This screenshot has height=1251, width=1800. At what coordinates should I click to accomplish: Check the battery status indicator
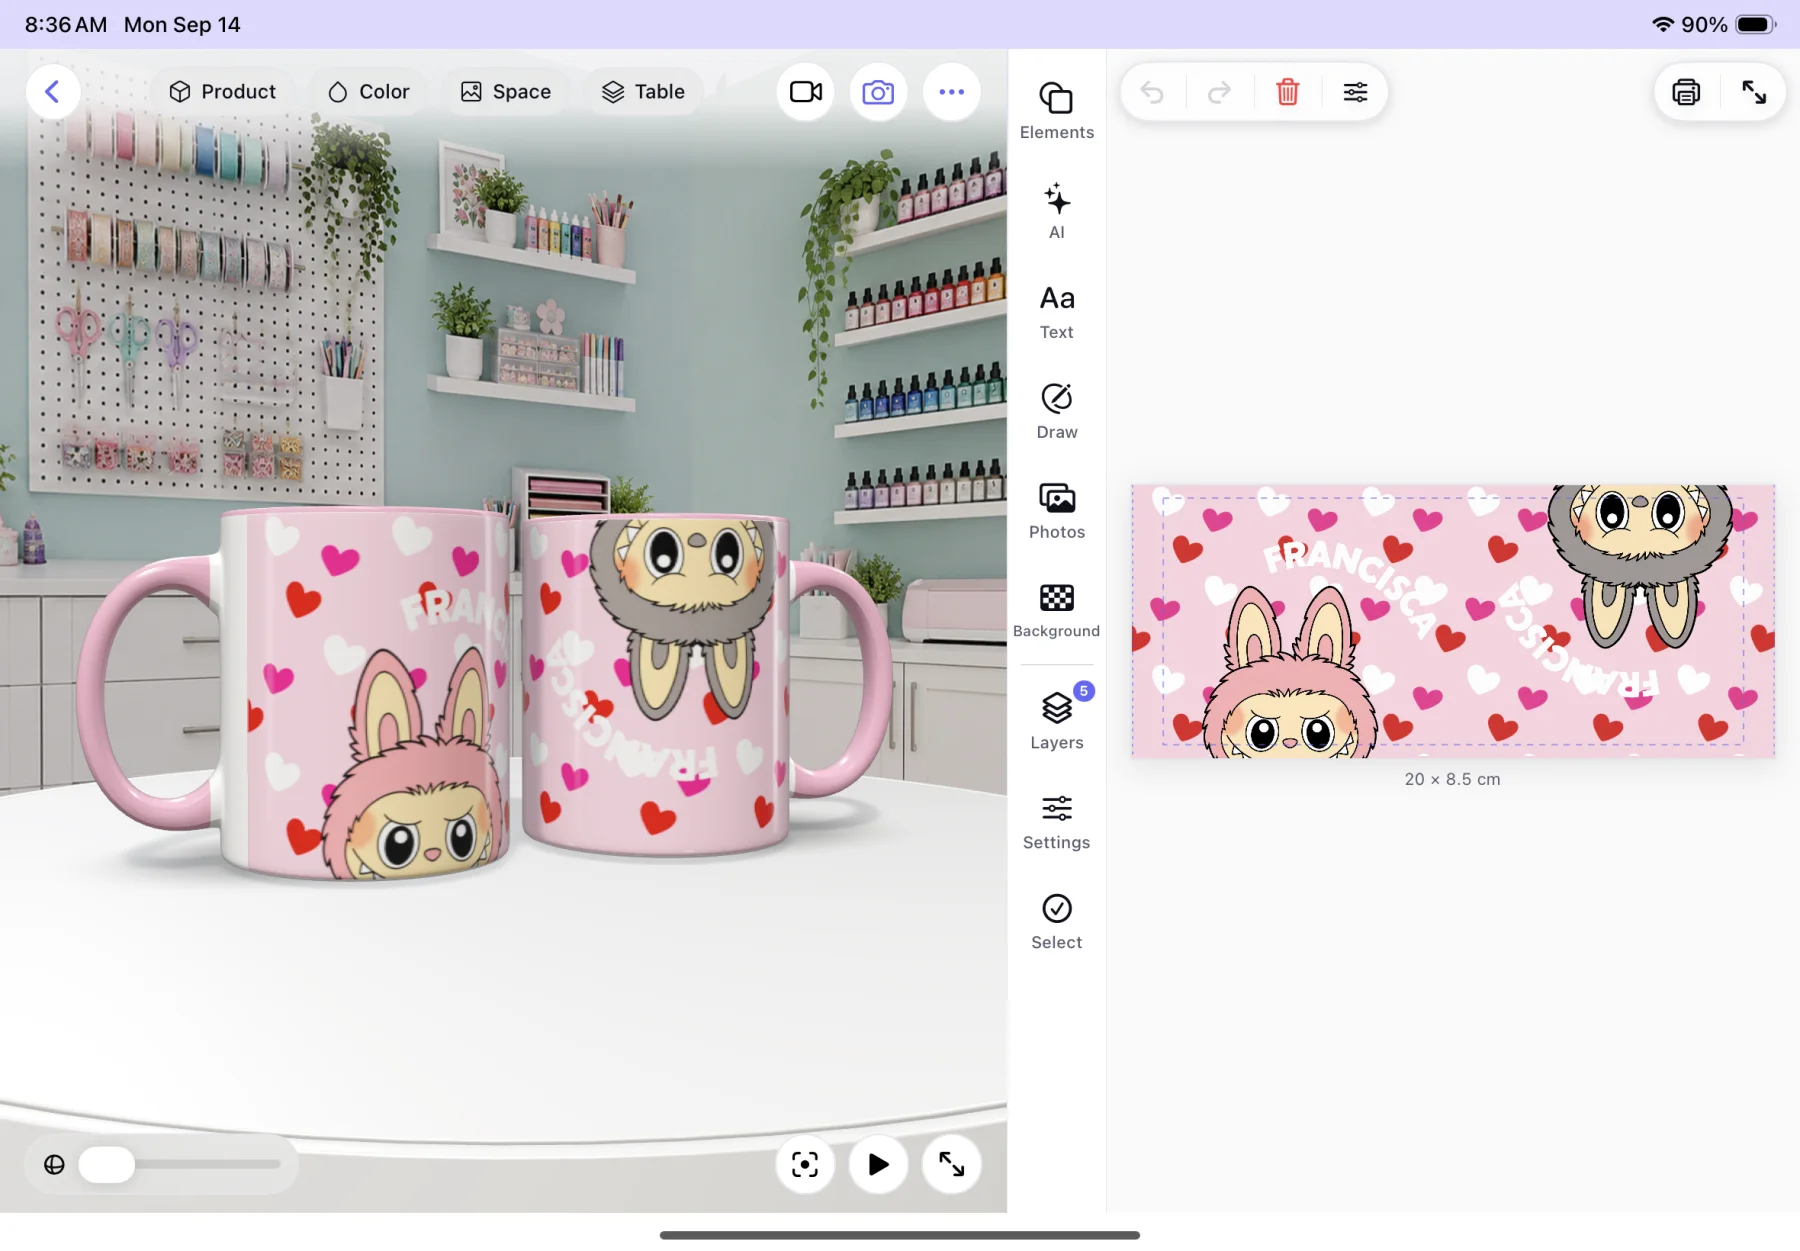pos(1756,24)
